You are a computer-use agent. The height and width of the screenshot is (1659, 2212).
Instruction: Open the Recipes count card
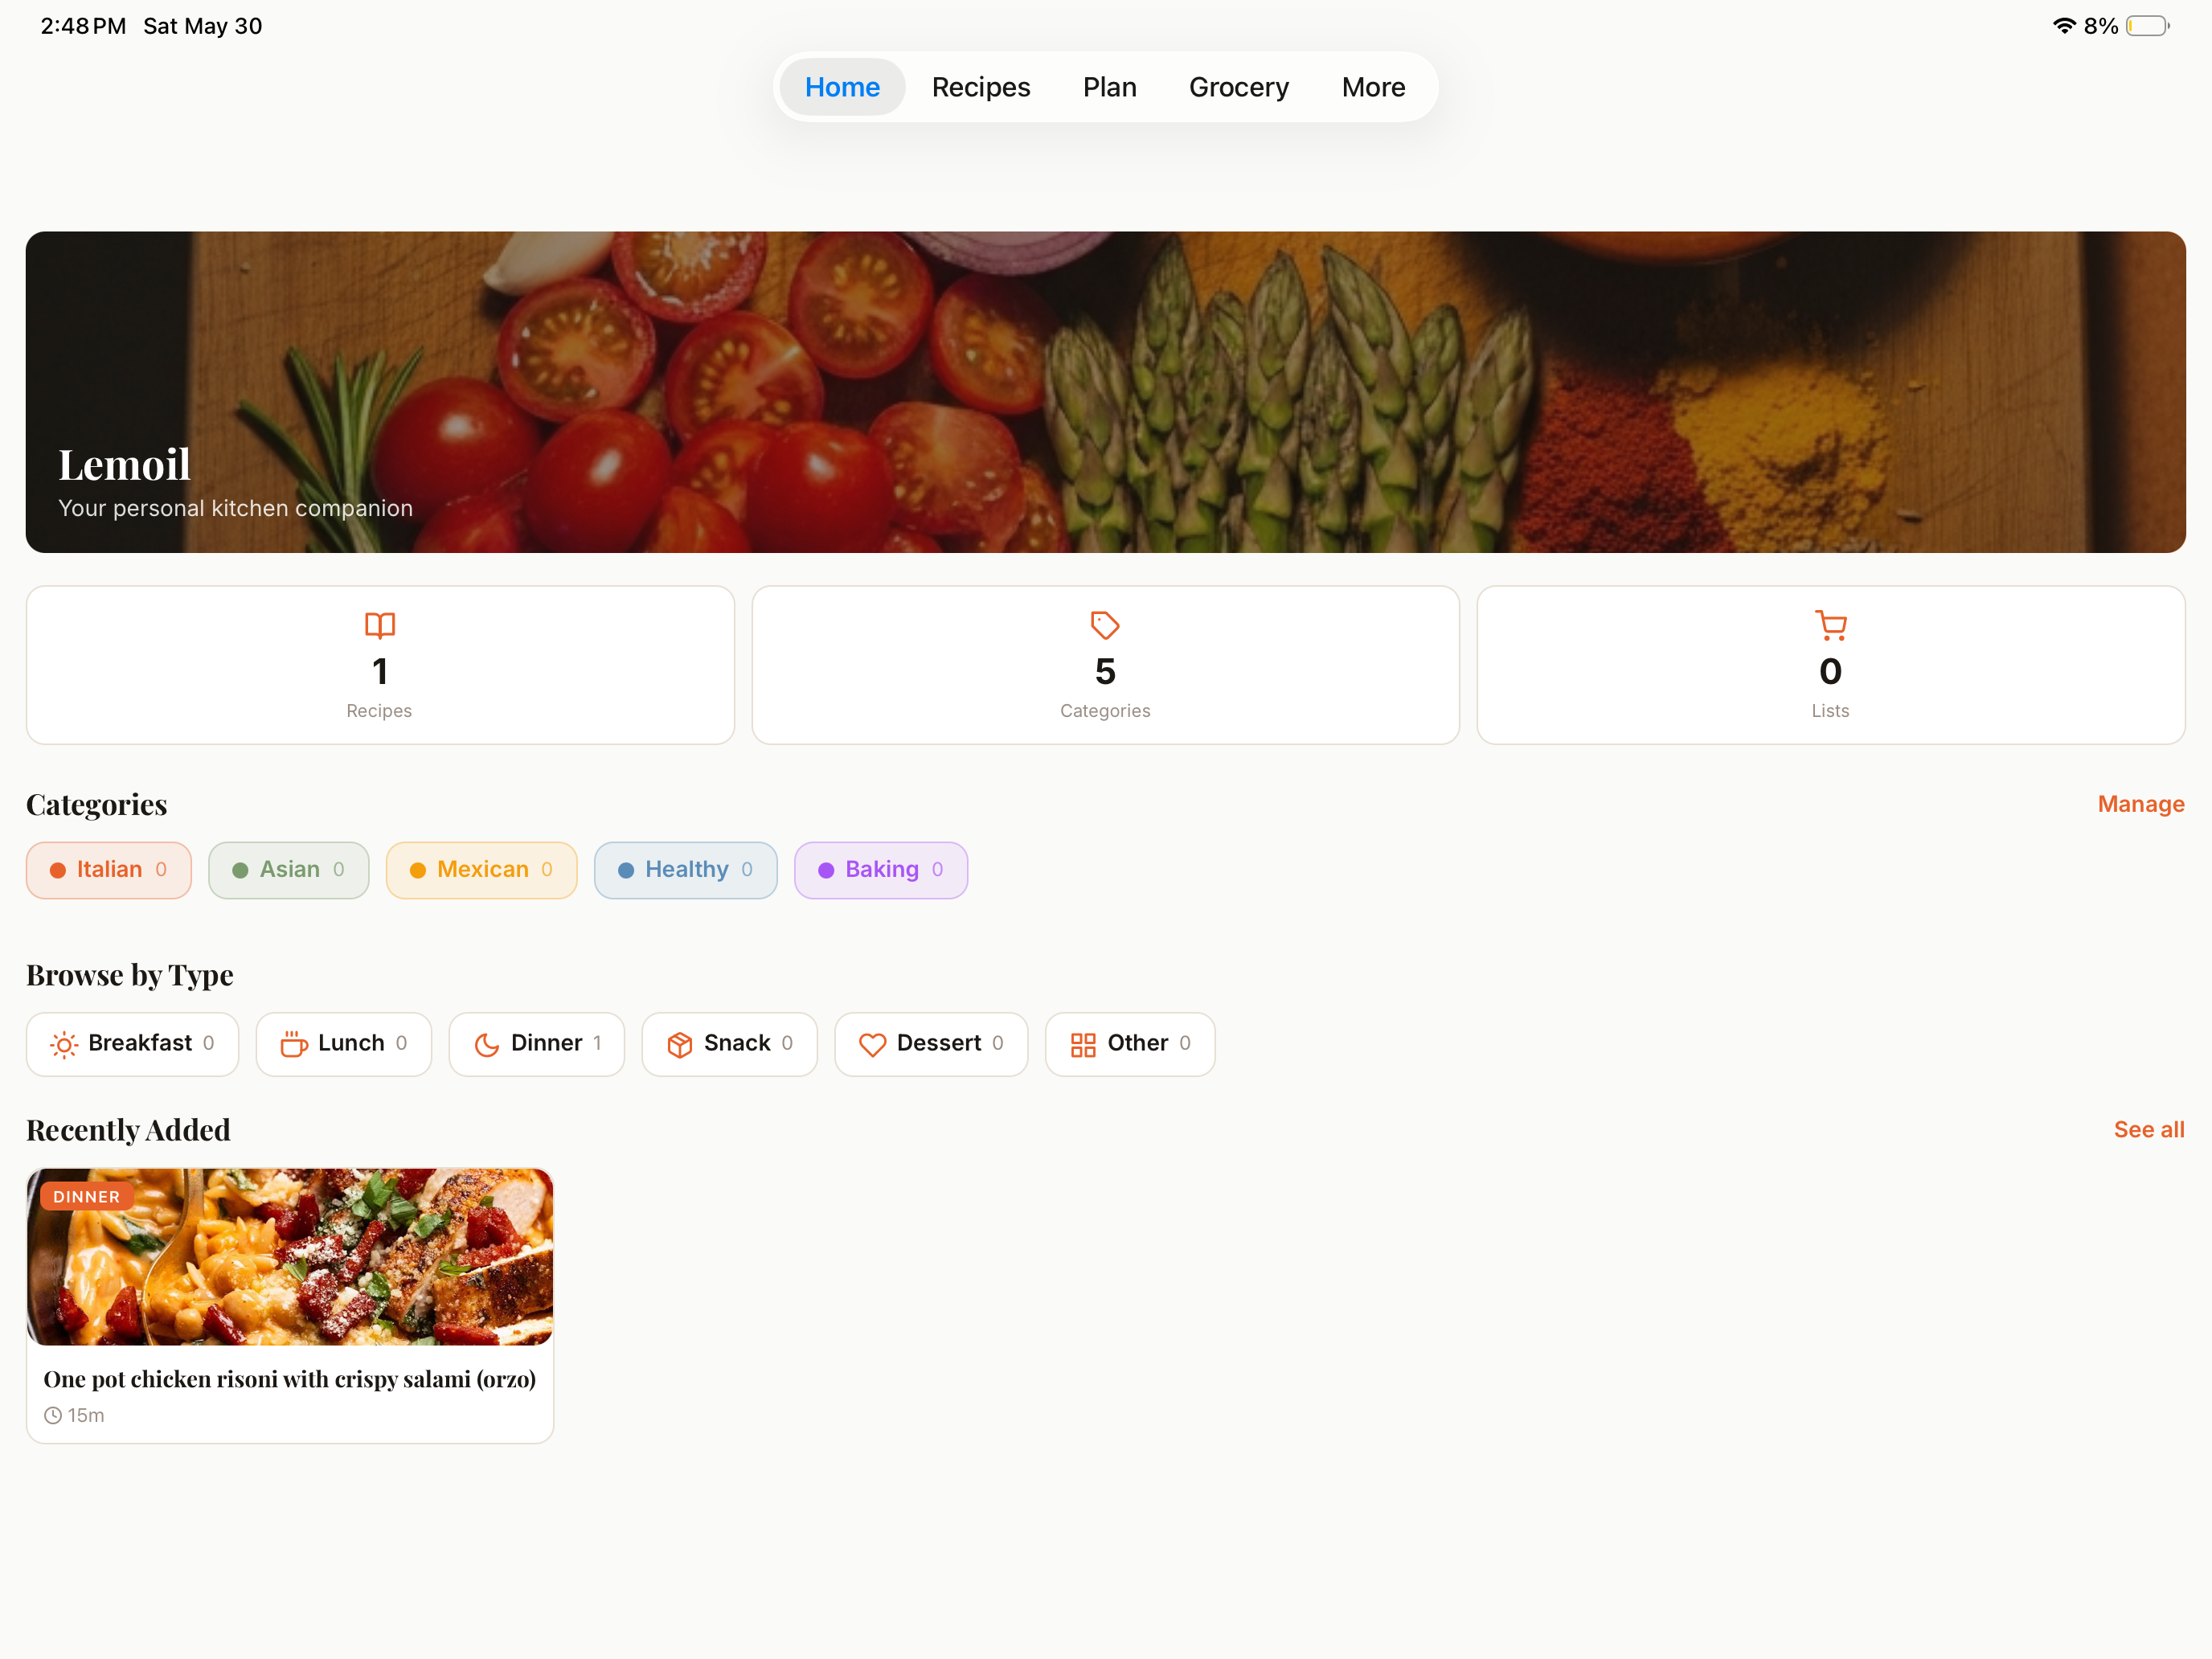pos(380,665)
